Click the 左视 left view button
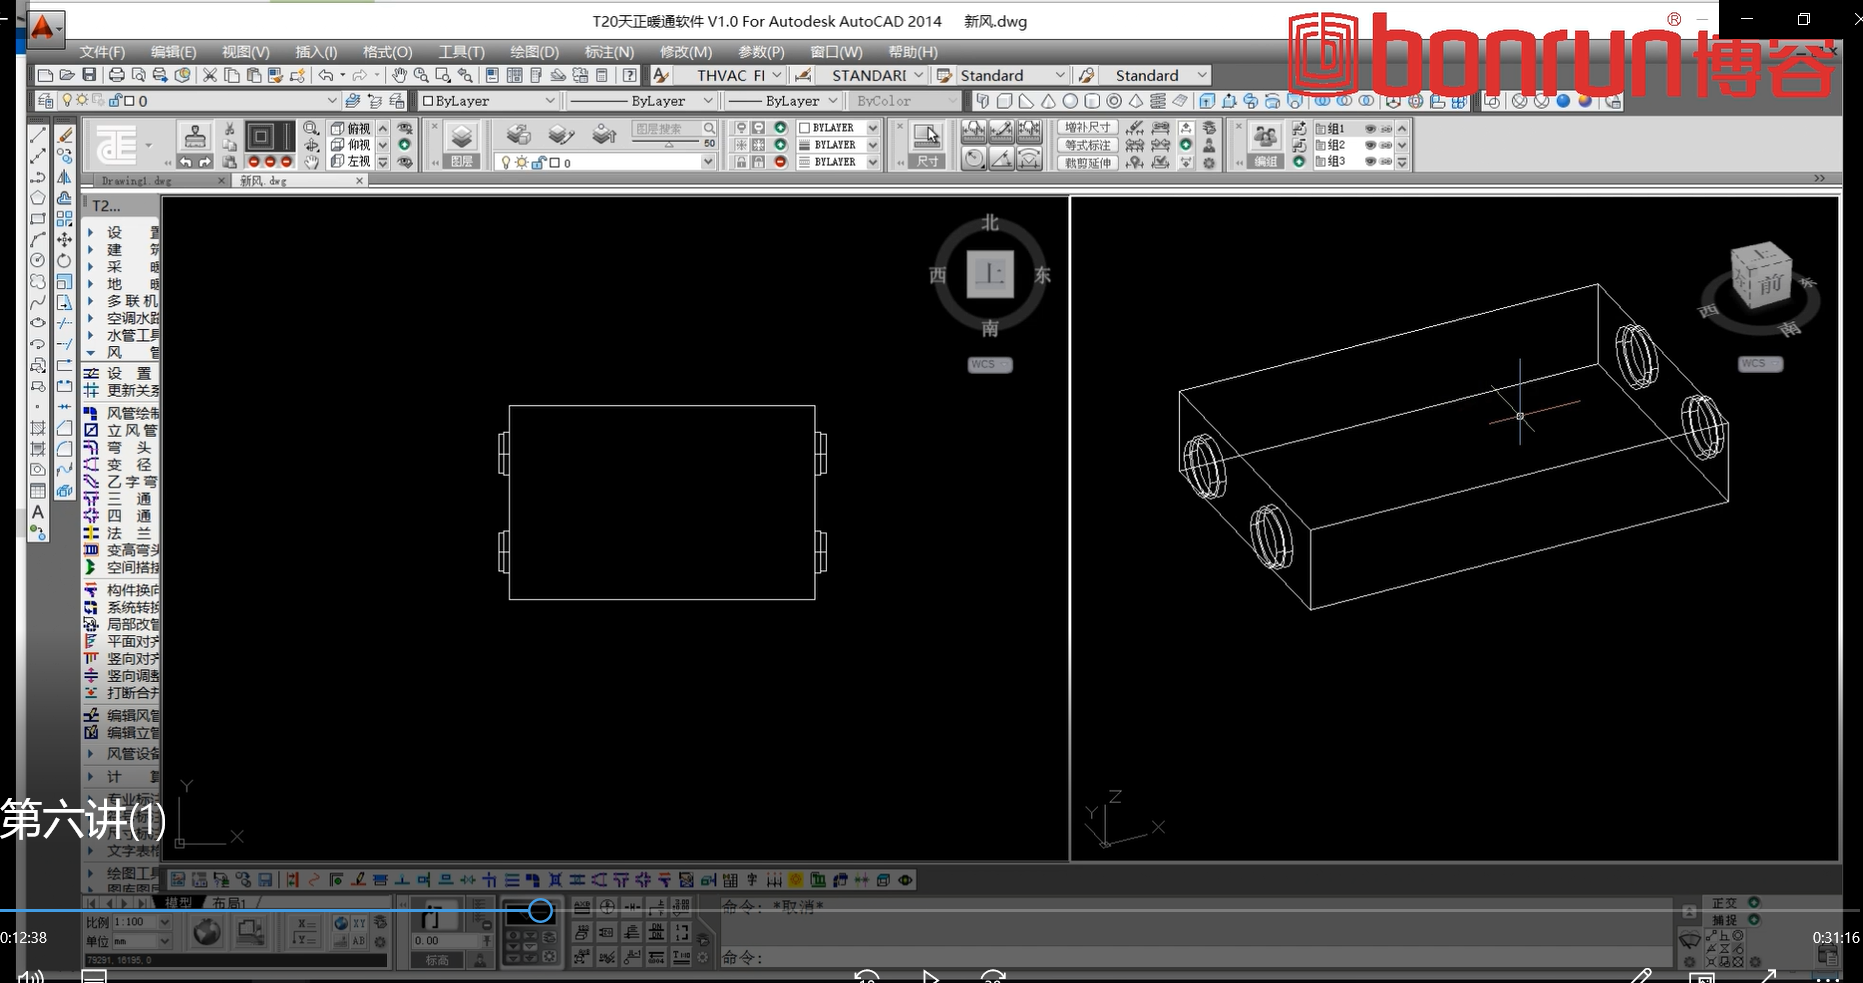The height and width of the screenshot is (983, 1863). click(350, 161)
